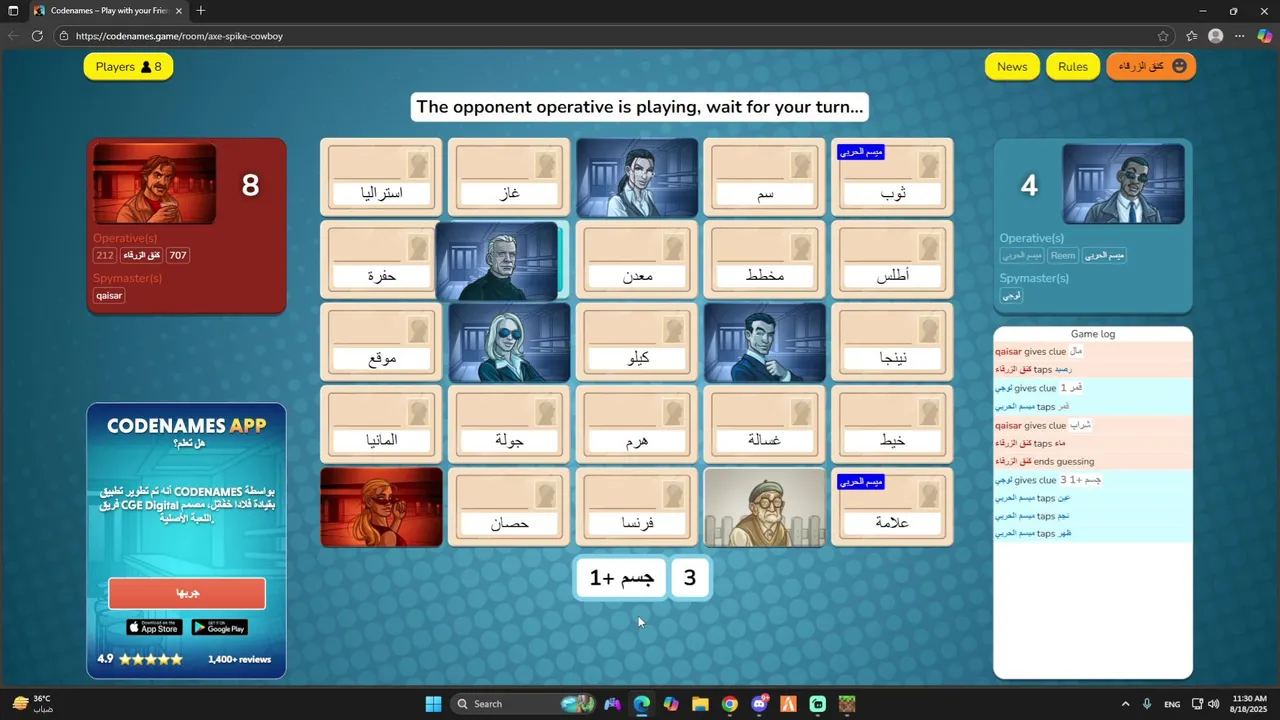Select the خيط word card
Viewport: 1280px width, 720px height.
click(x=892, y=425)
